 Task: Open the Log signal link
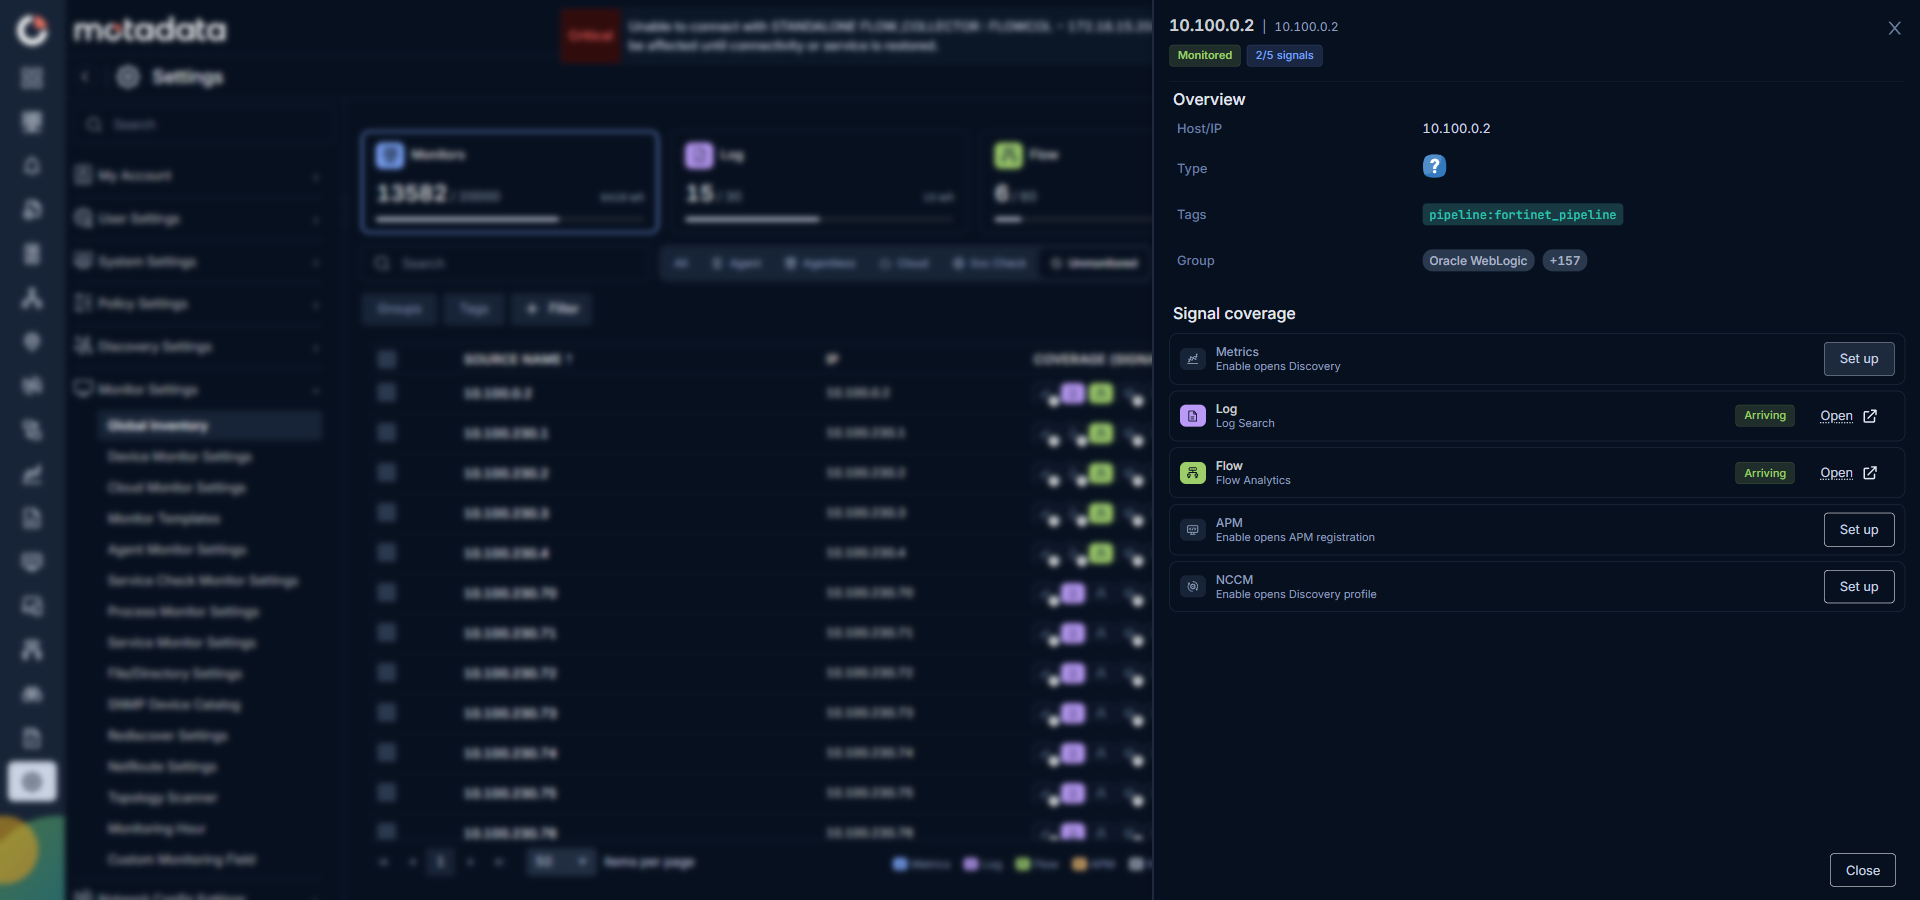(1836, 416)
